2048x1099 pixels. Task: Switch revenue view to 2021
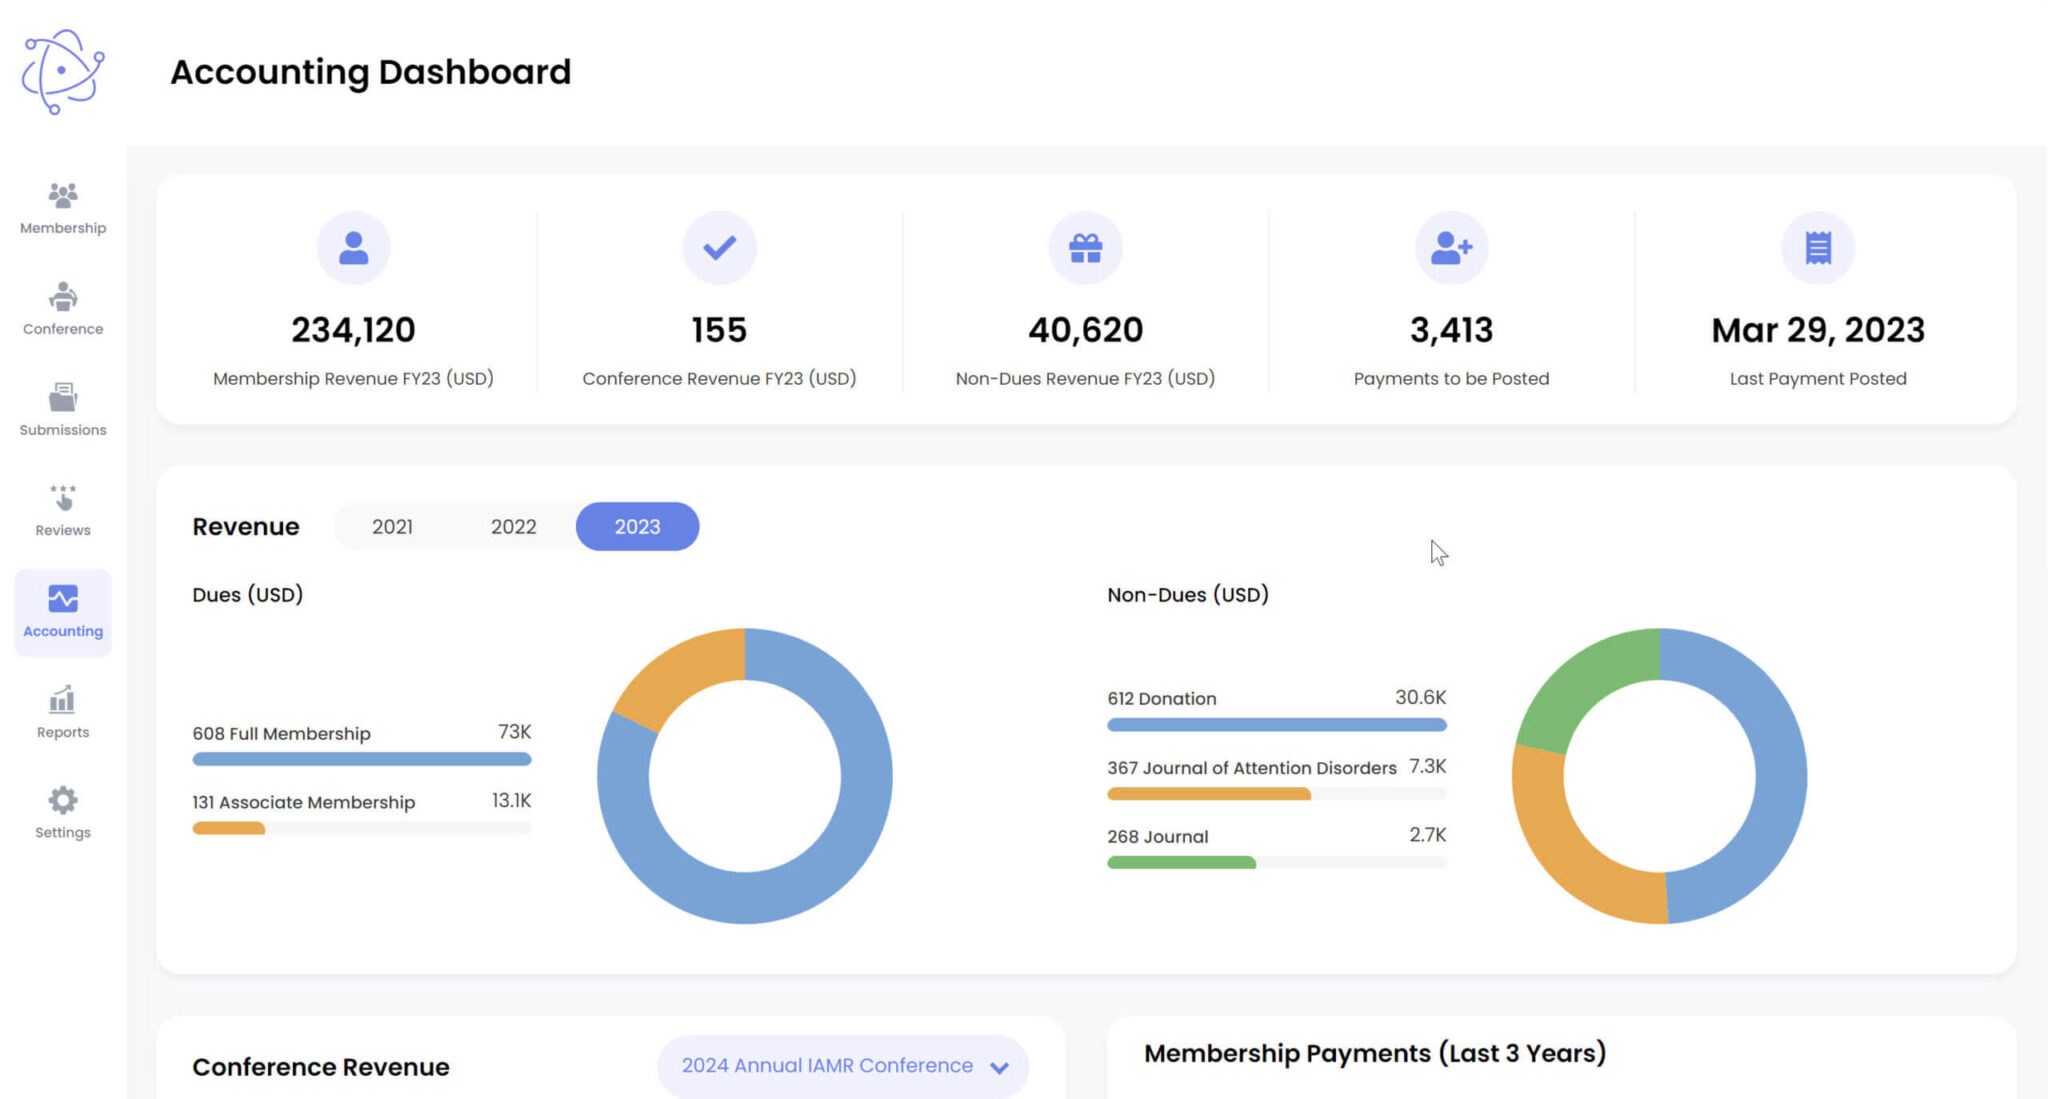[394, 526]
